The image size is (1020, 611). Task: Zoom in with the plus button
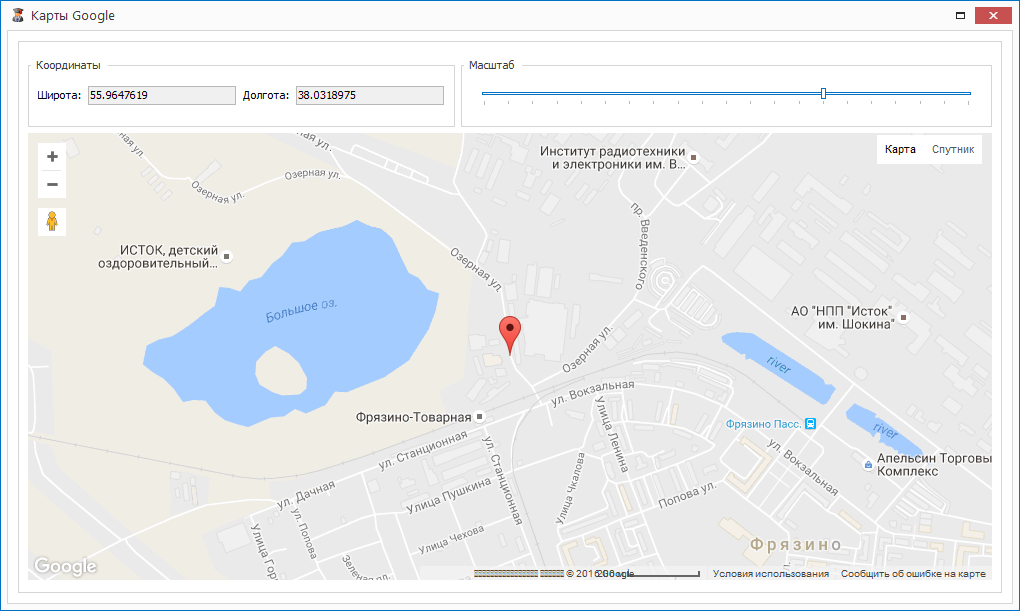[52, 157]
